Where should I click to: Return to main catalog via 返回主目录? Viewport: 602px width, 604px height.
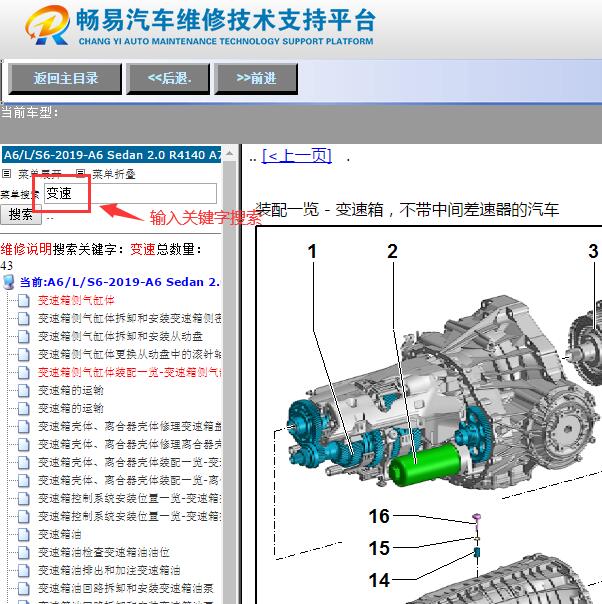click(x=65, y=79)
